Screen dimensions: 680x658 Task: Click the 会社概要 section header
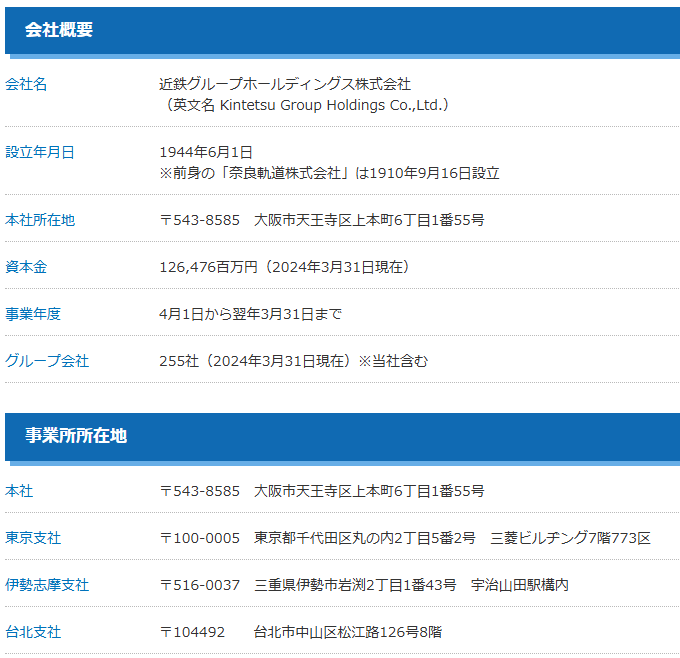point(342,30)
